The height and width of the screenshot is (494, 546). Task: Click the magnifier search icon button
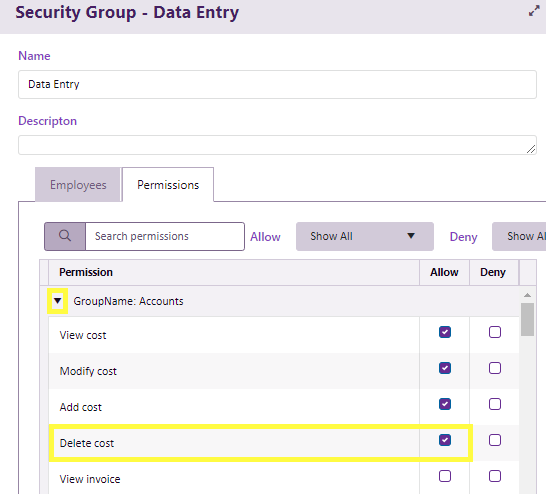click(x=65, y=236)
